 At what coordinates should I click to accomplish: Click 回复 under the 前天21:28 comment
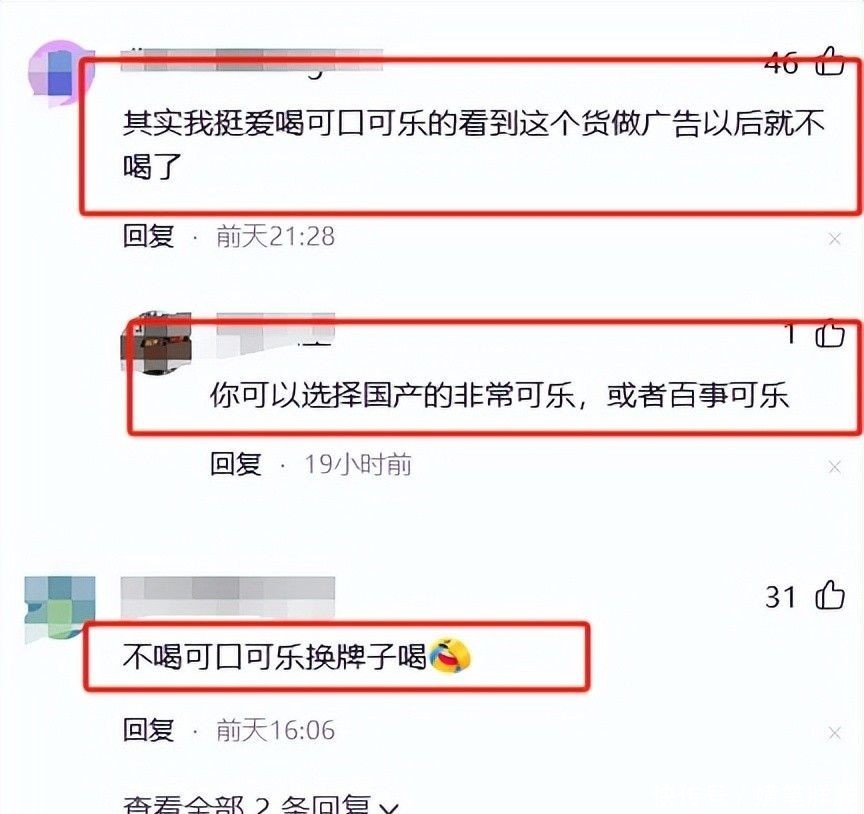click(x=149, y=236)
